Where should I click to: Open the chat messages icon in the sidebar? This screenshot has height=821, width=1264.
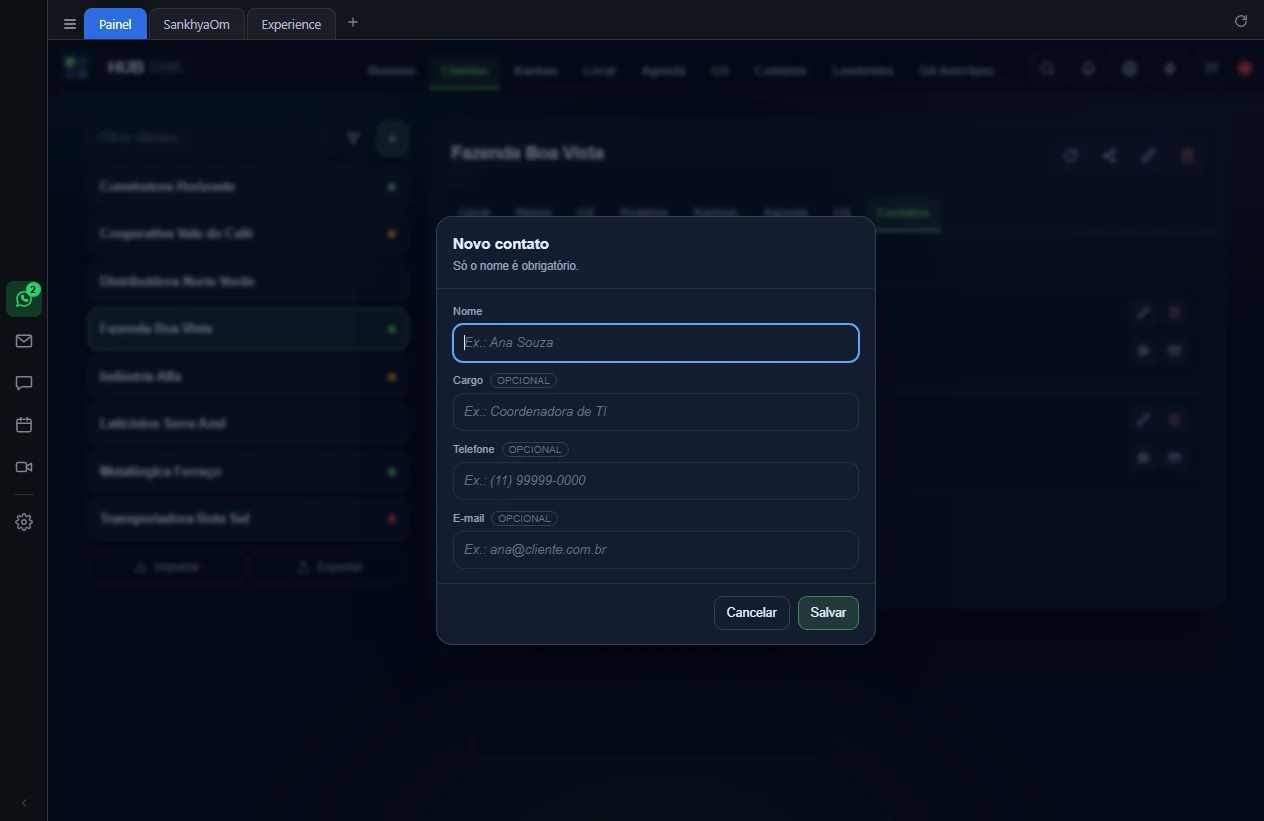pyautogui.click(x=24, y=383)
